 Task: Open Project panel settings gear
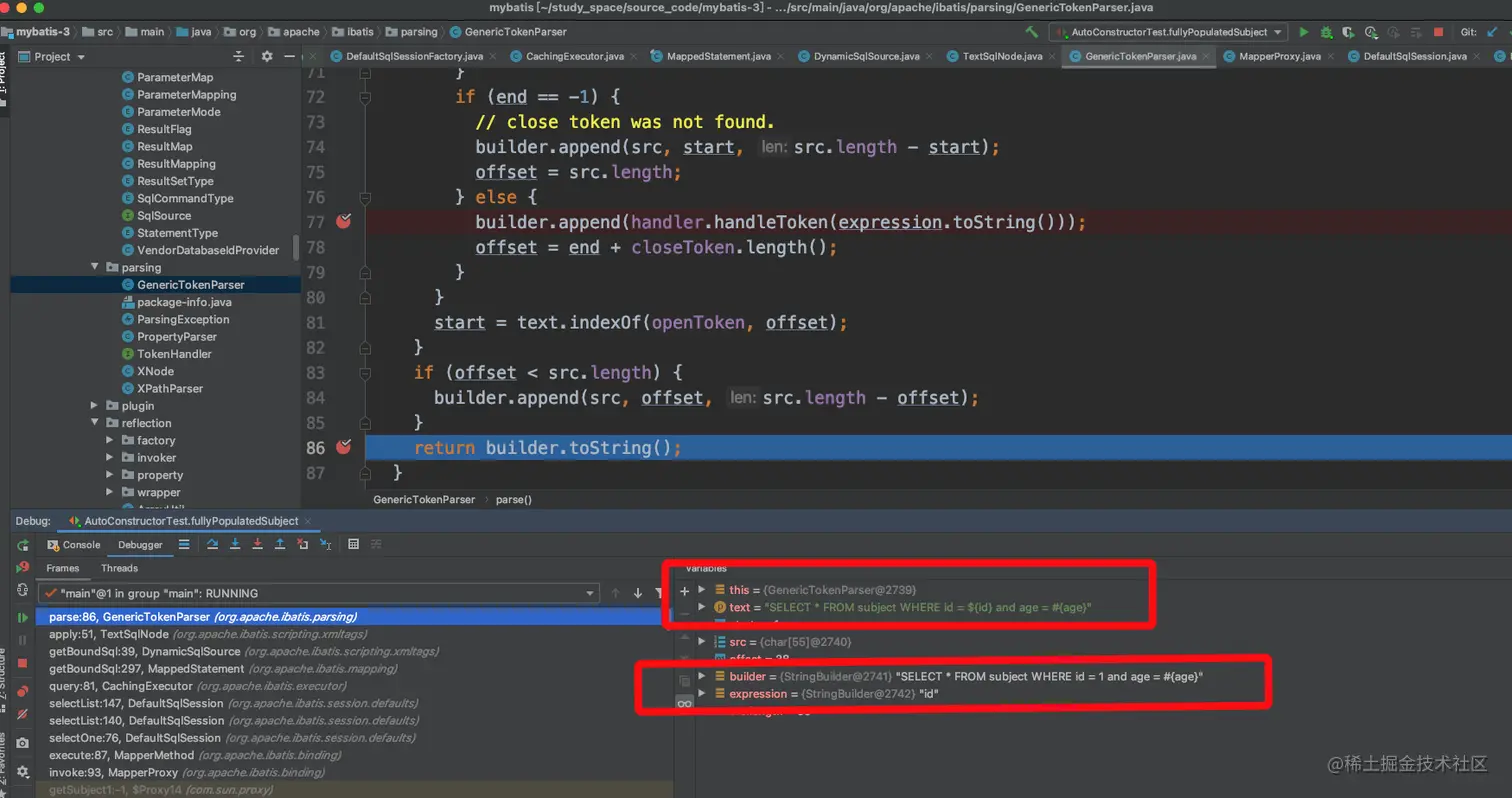[267, 57]
